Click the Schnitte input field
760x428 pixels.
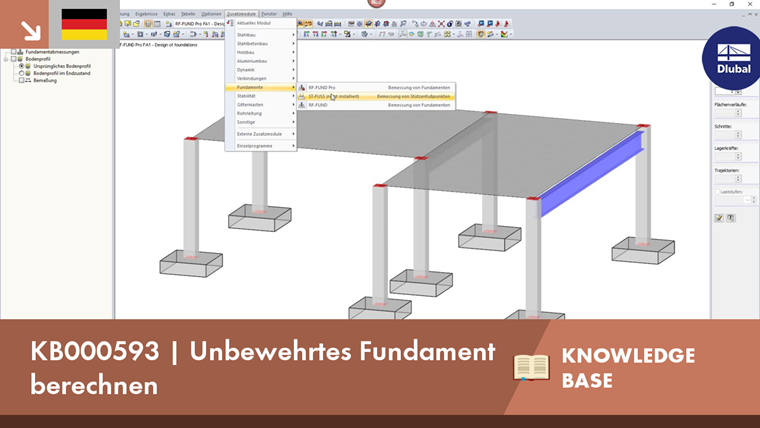[x=725, y=135]
